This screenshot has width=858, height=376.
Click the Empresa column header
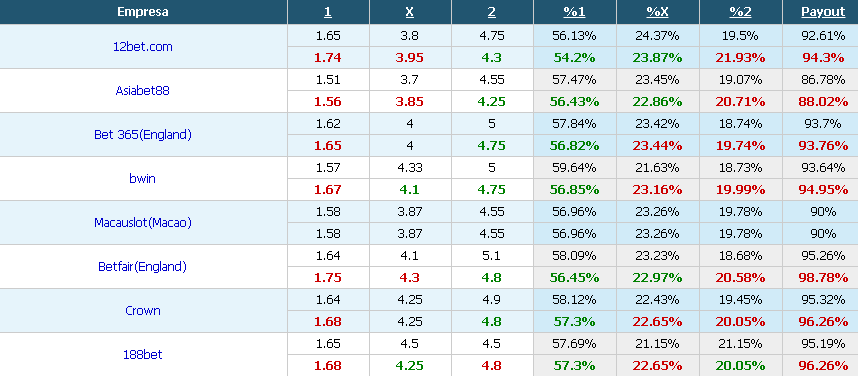coord(142,12)
